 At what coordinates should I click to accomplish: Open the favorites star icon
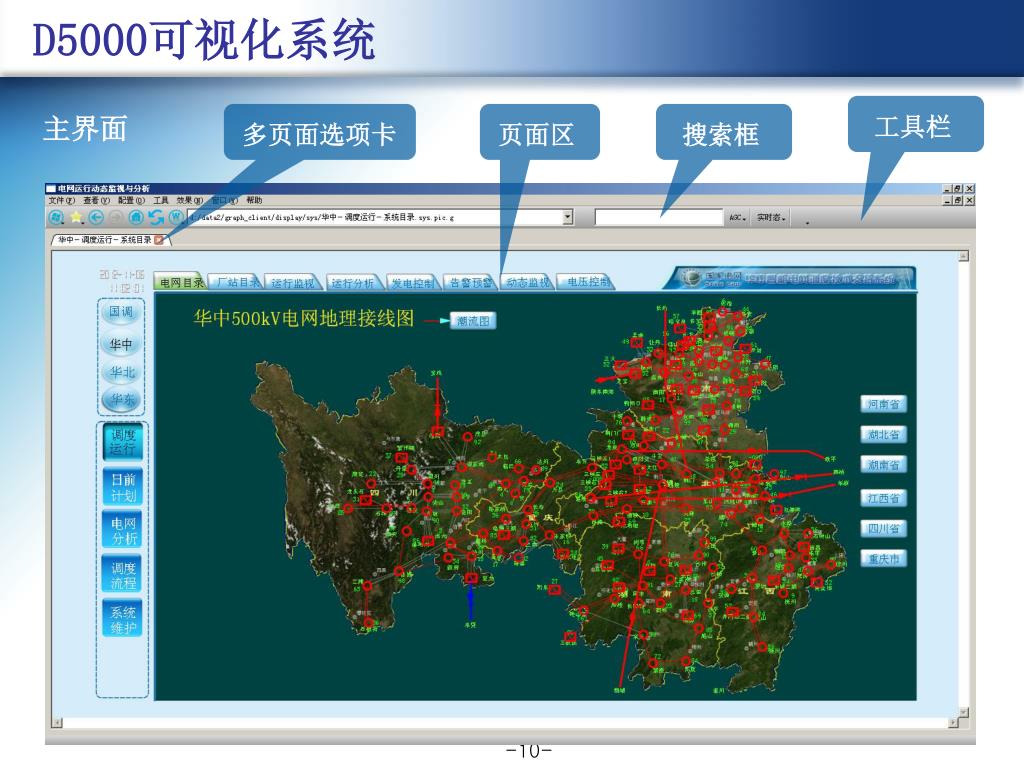(76, 217)
